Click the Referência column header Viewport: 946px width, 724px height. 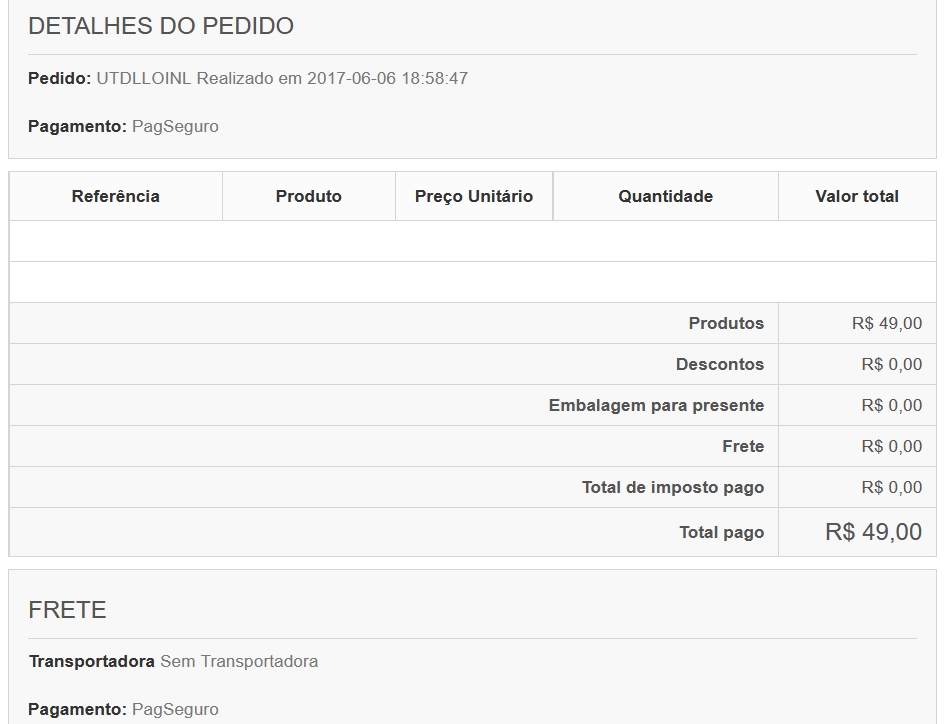116,196
